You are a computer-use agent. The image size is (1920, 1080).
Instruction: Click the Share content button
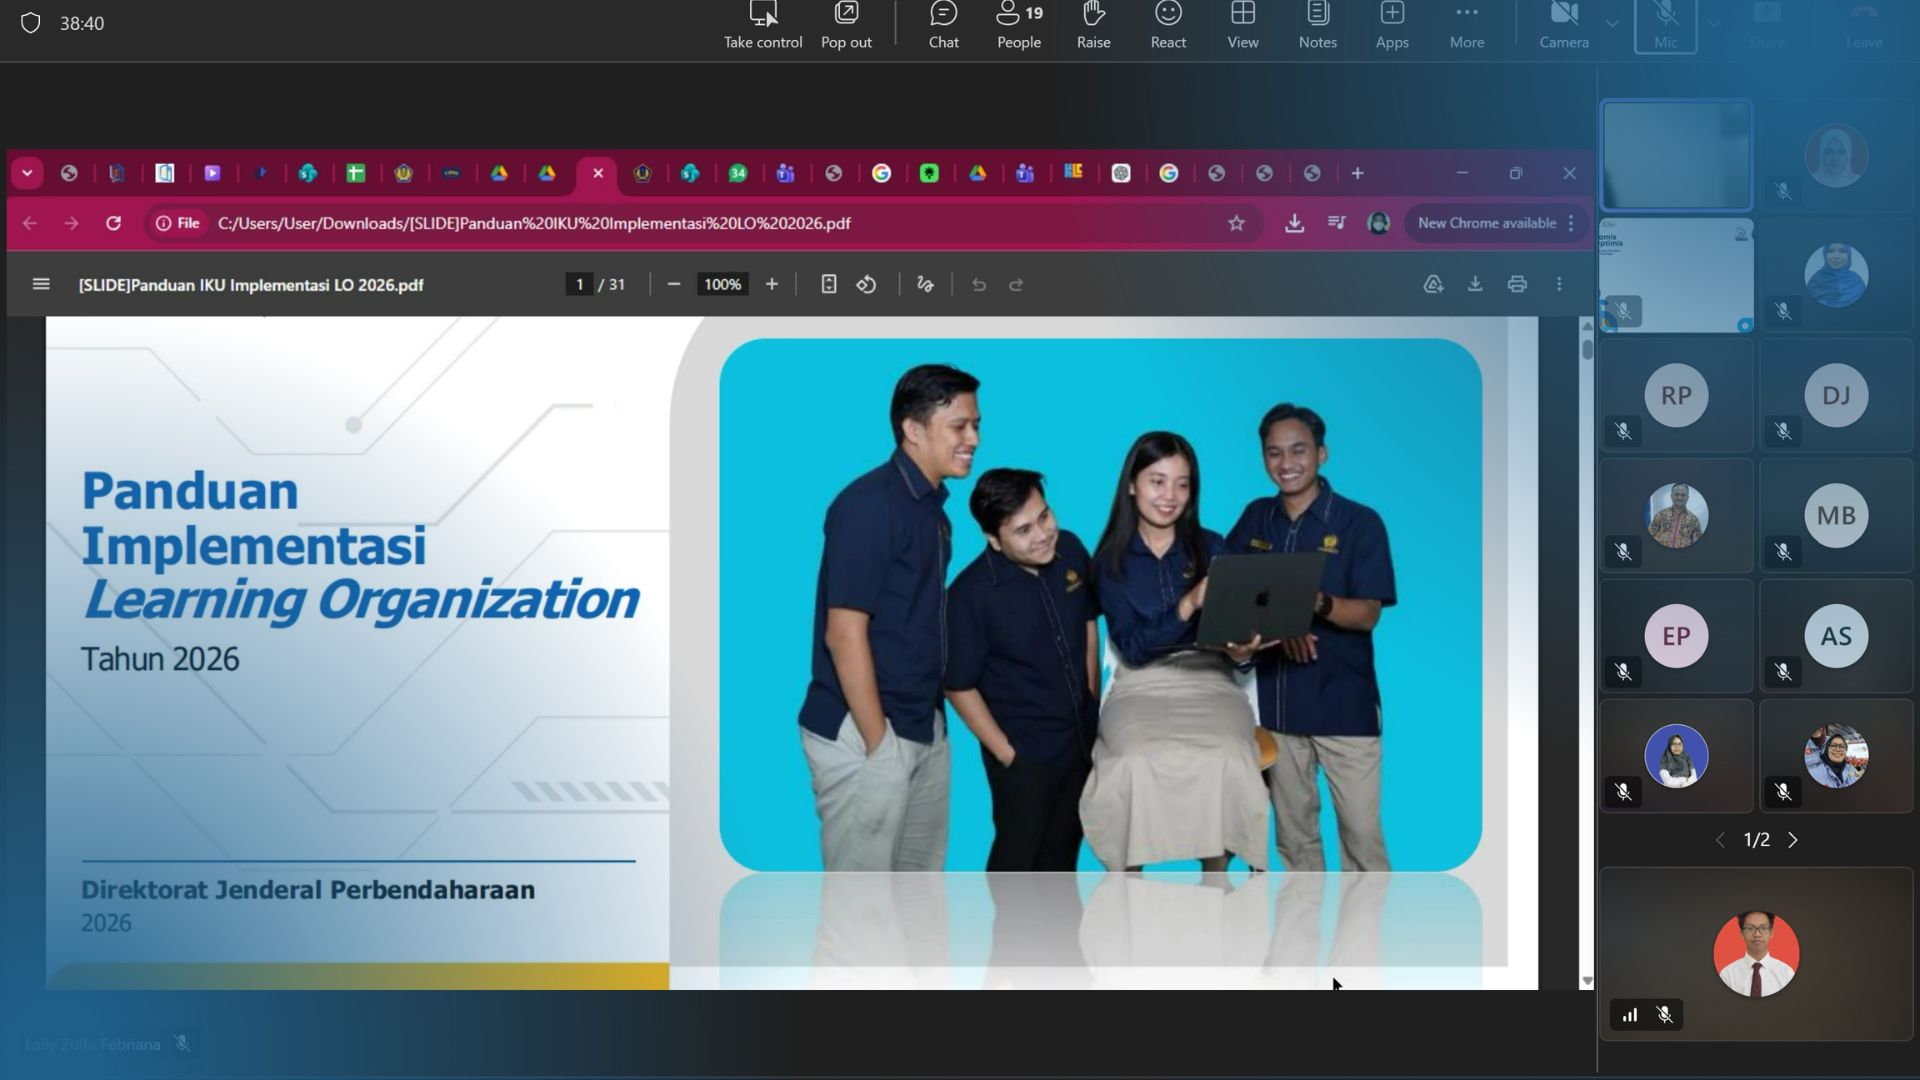coord(1766,25)
